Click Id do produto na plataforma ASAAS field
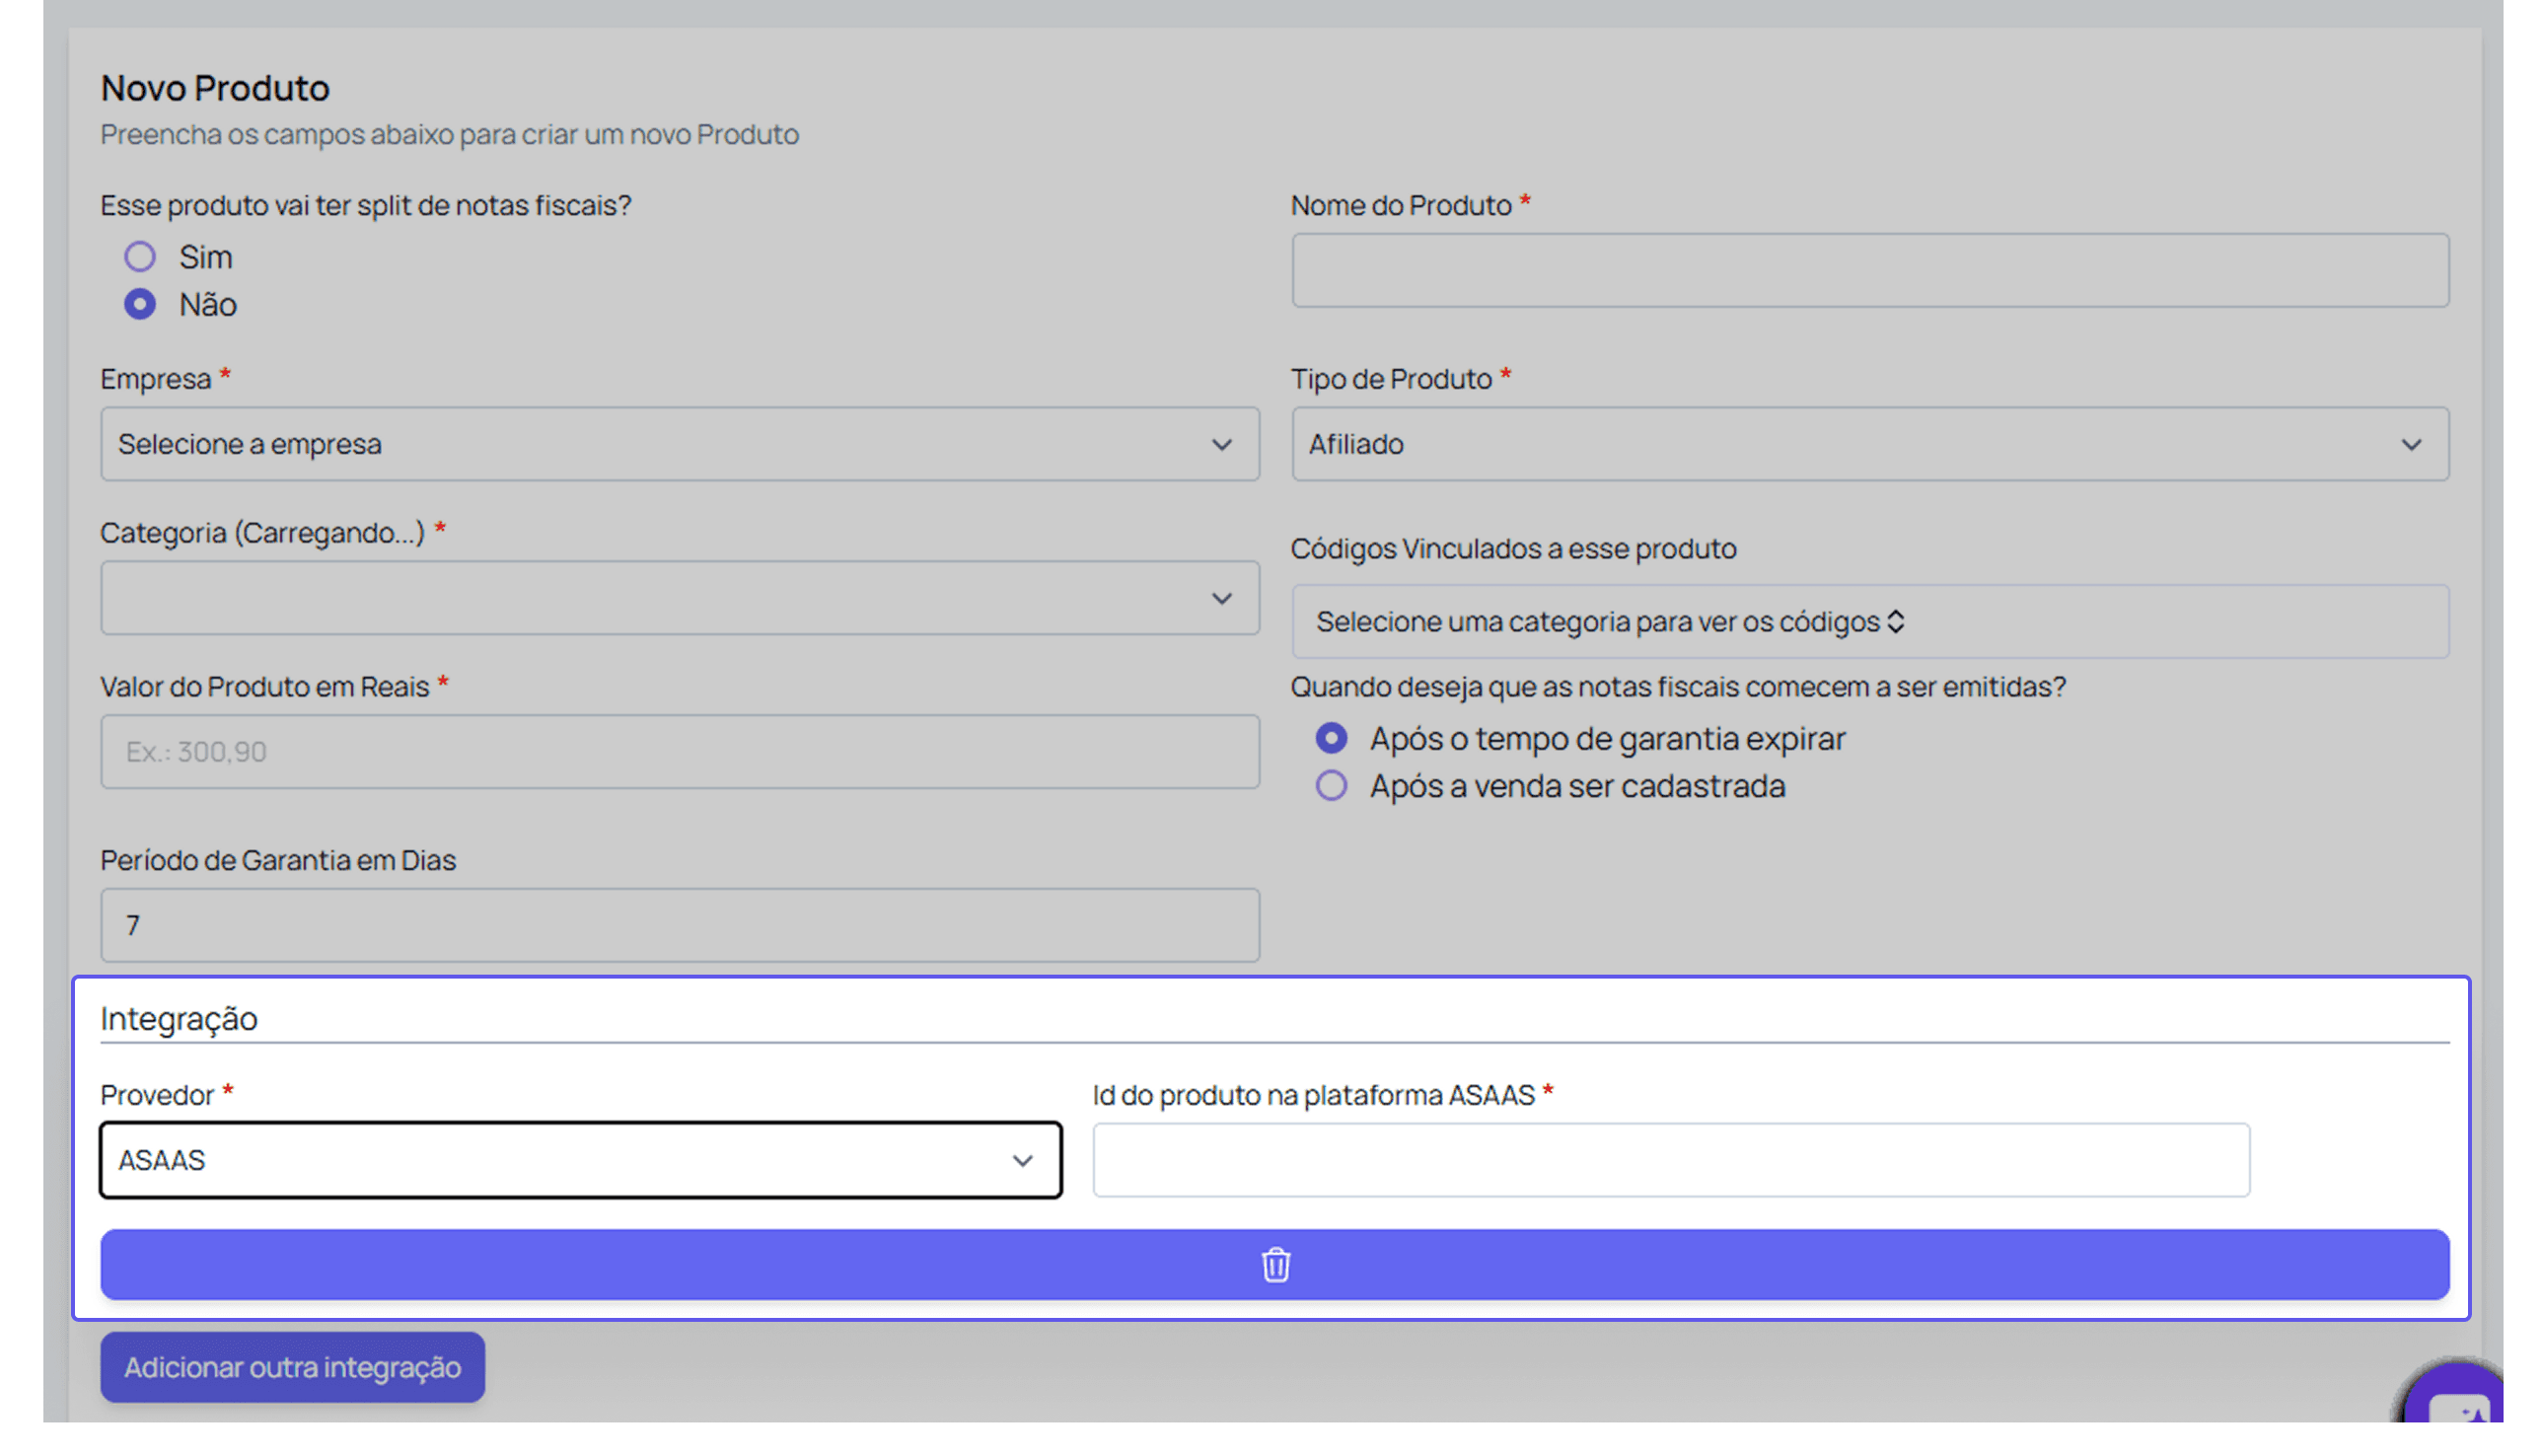 [x=1670, y=1161]
